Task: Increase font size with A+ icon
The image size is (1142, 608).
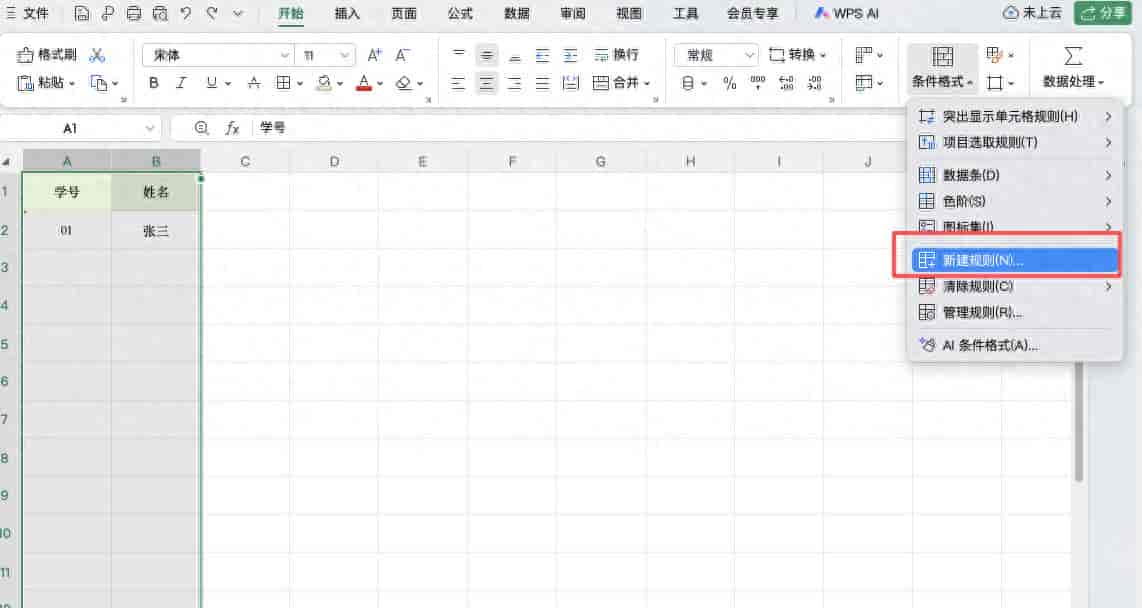Action: 374,55
